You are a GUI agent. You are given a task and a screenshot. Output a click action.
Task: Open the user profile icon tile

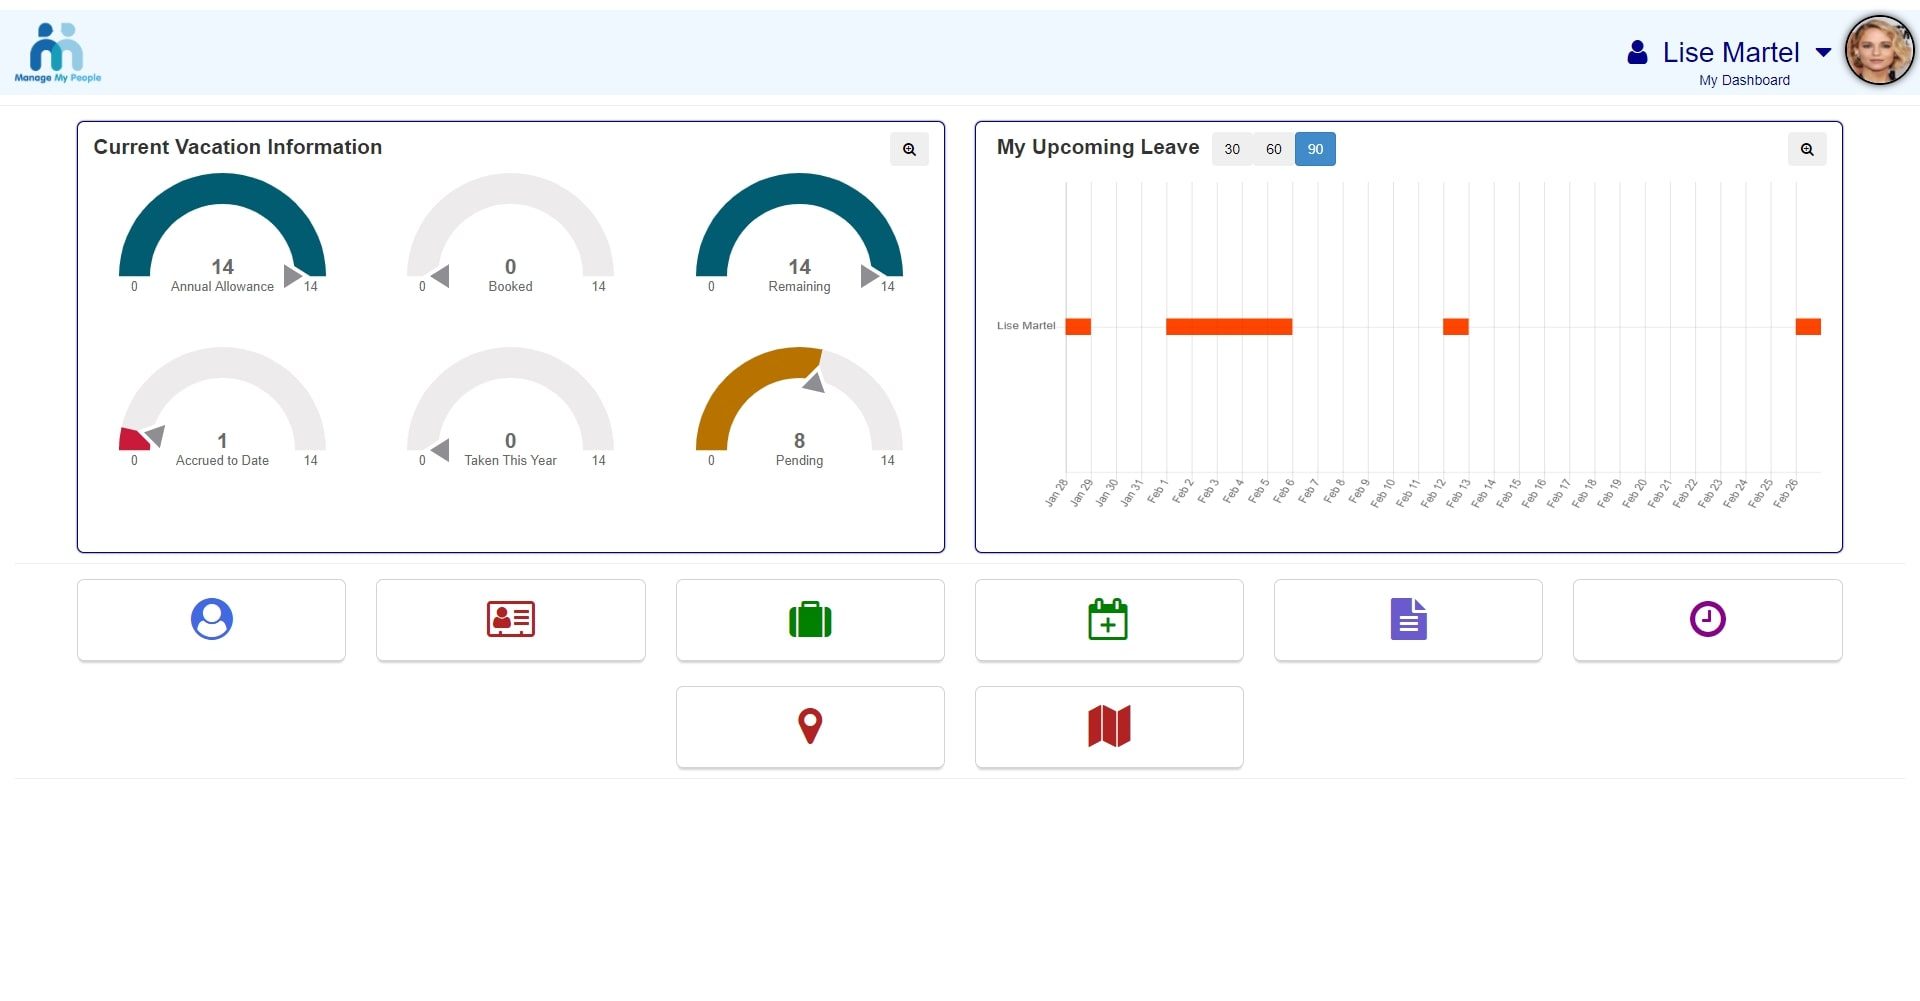210,619
